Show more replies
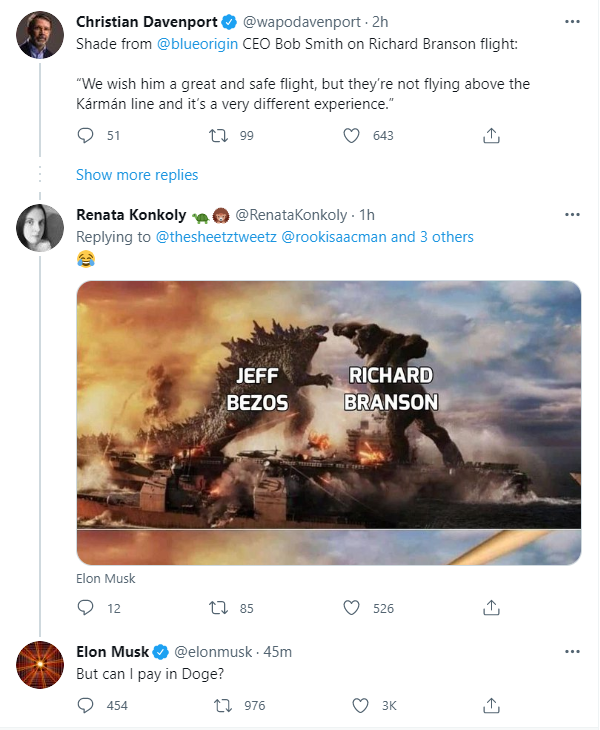This screenshot has width=600, height=730. [x=137, y=175]
